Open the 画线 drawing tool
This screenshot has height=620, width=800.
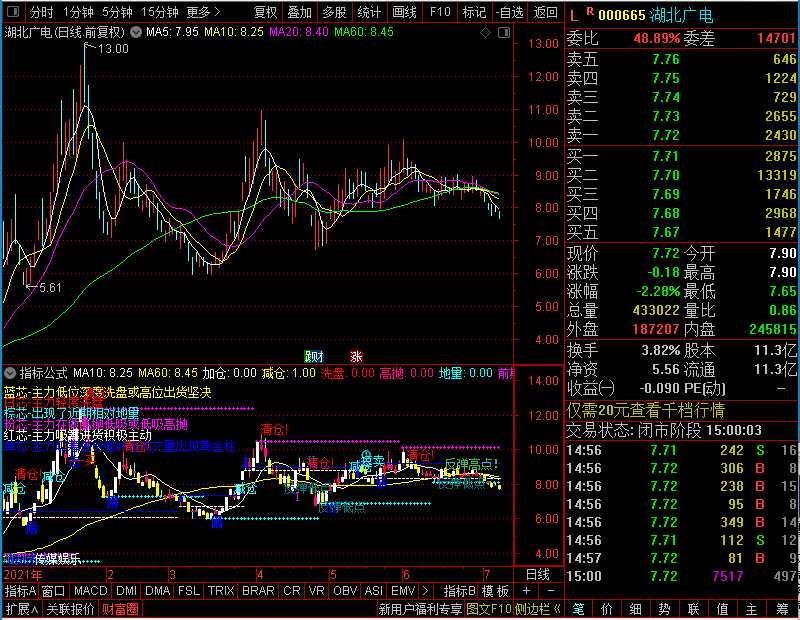(404, 12)
